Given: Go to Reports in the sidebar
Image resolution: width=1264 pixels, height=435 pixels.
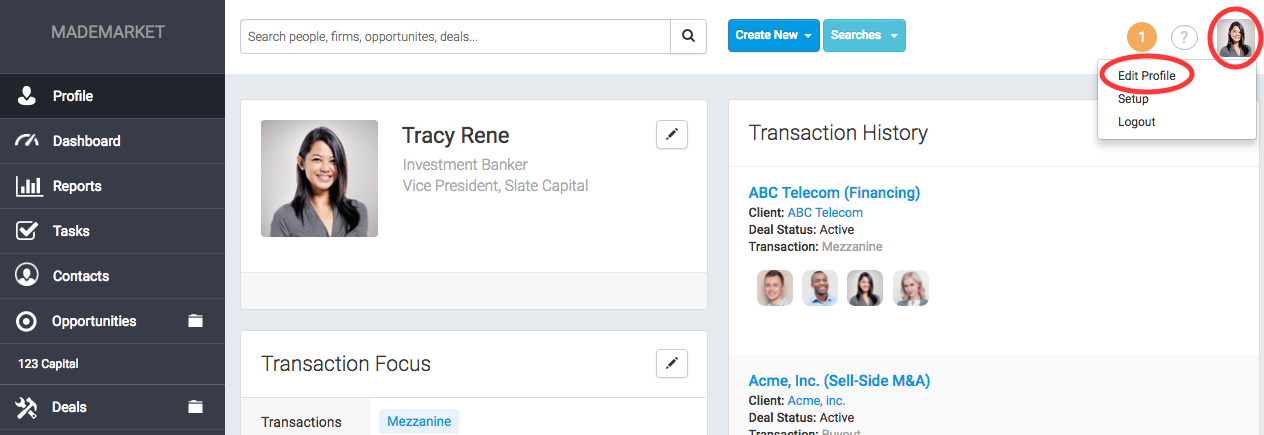Looking at the screenshot, I should coord(77,186).
